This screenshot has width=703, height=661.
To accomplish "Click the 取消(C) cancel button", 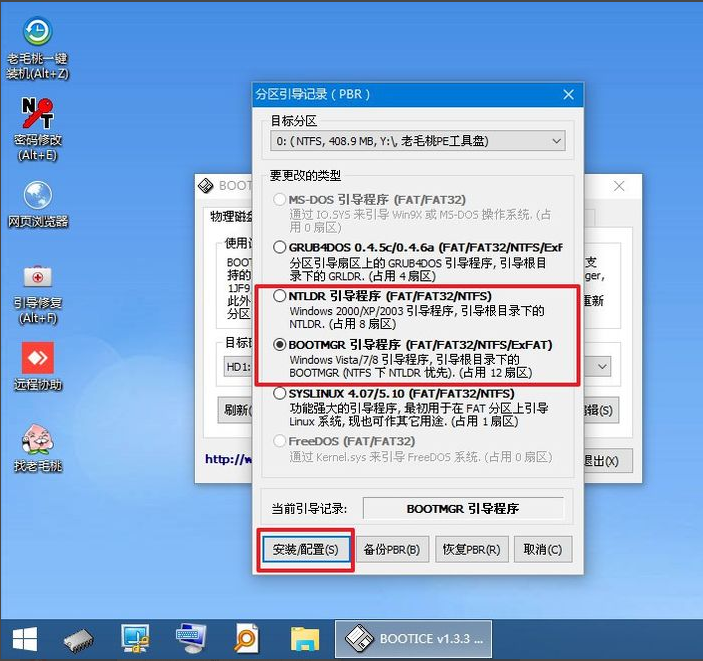I will point(543,549).
